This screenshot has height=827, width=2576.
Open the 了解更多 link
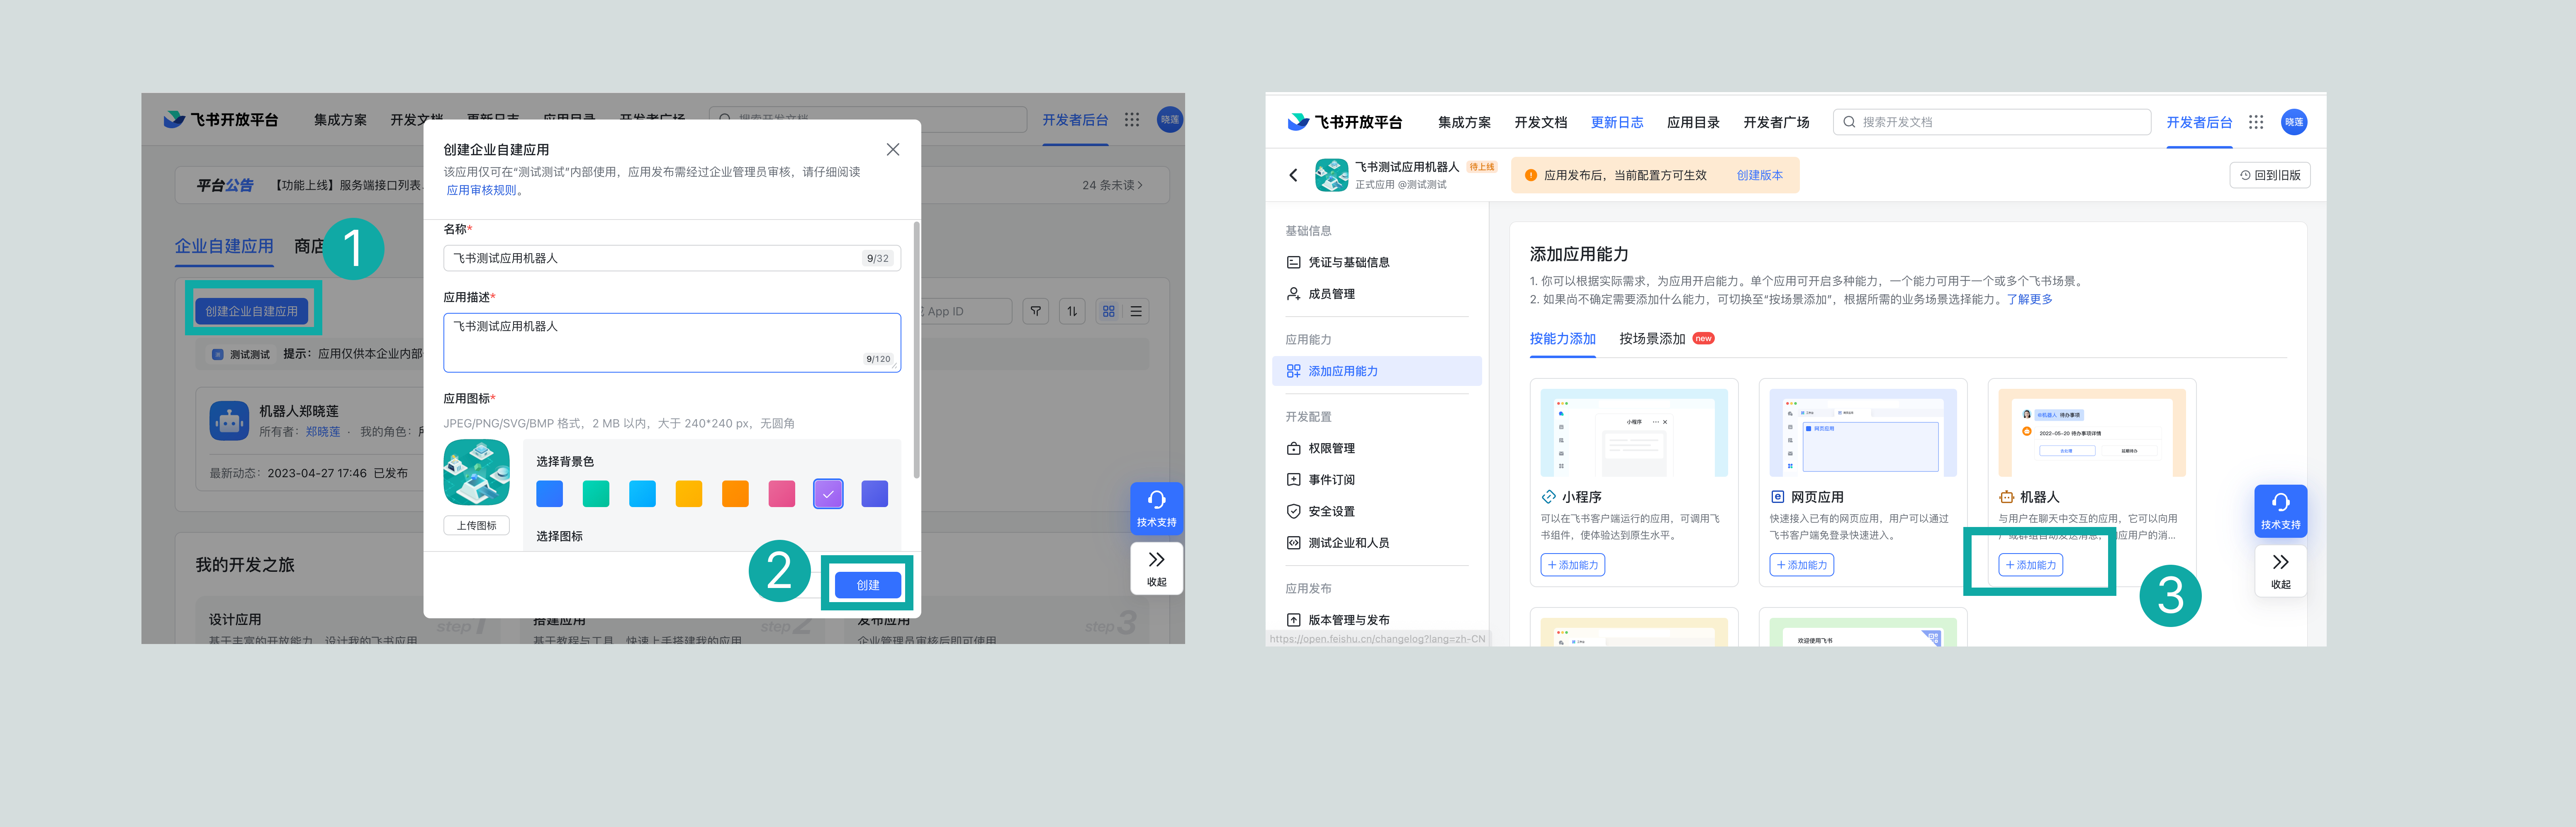[x=2029, y=299]
